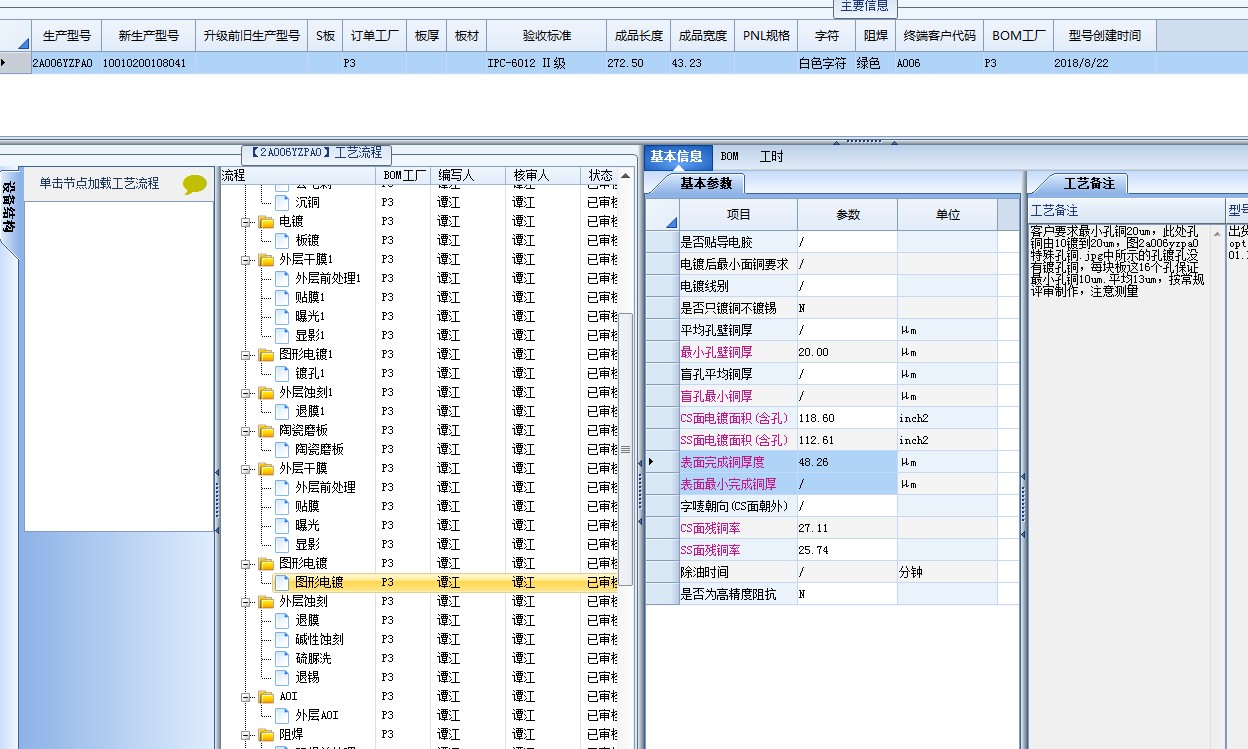The height and width of the screenshot is (749, 1248).
Task: Collapse the 电镀 tree node
Action: [246, 221]
